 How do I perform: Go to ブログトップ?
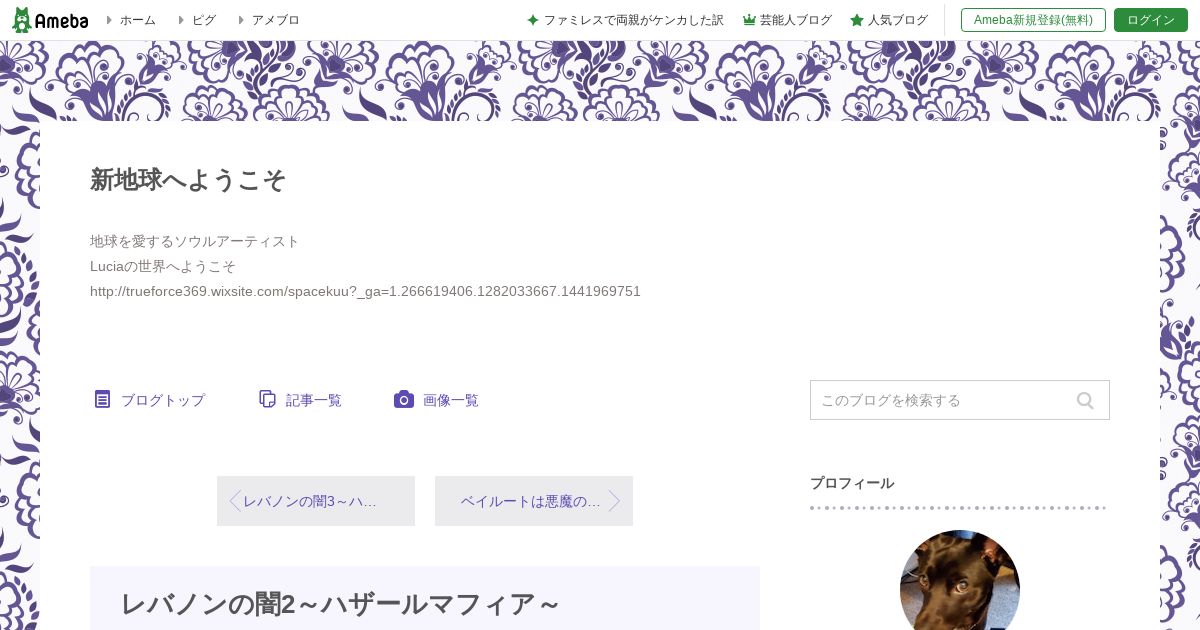163,400
